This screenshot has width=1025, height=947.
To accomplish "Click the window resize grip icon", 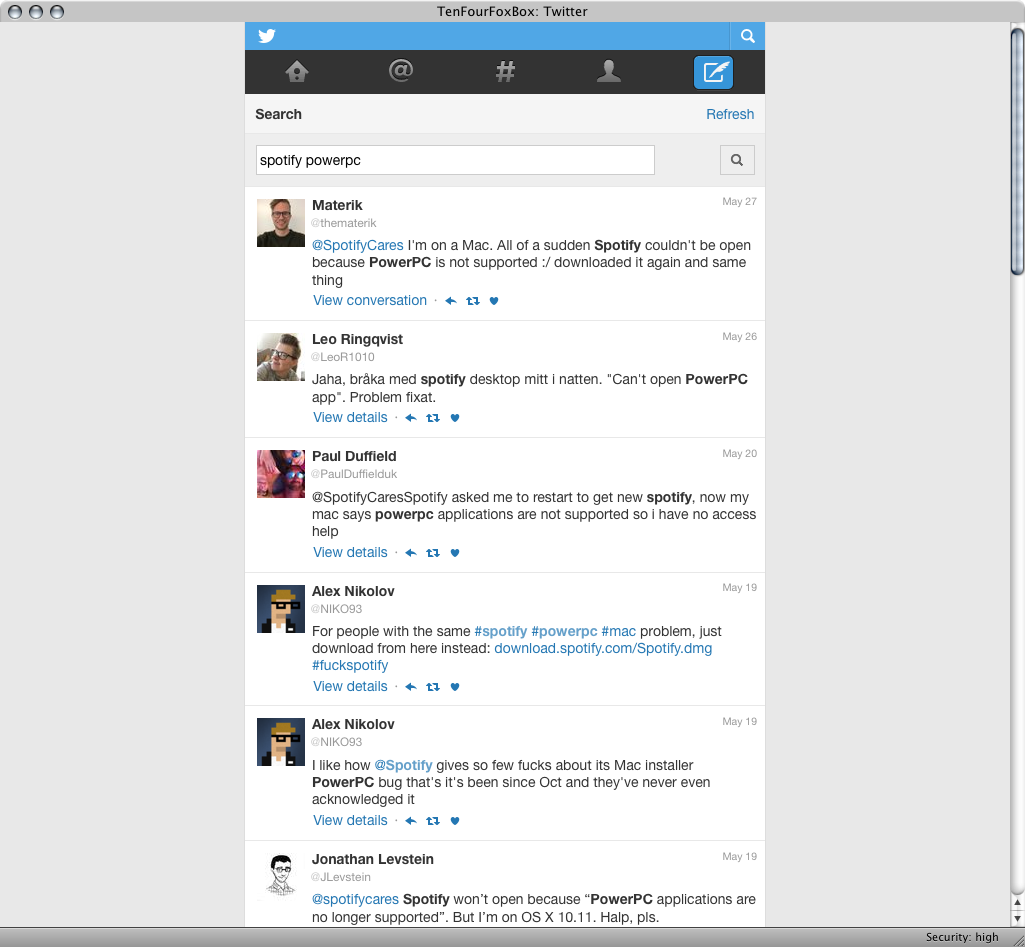I will click(1017, 938).
